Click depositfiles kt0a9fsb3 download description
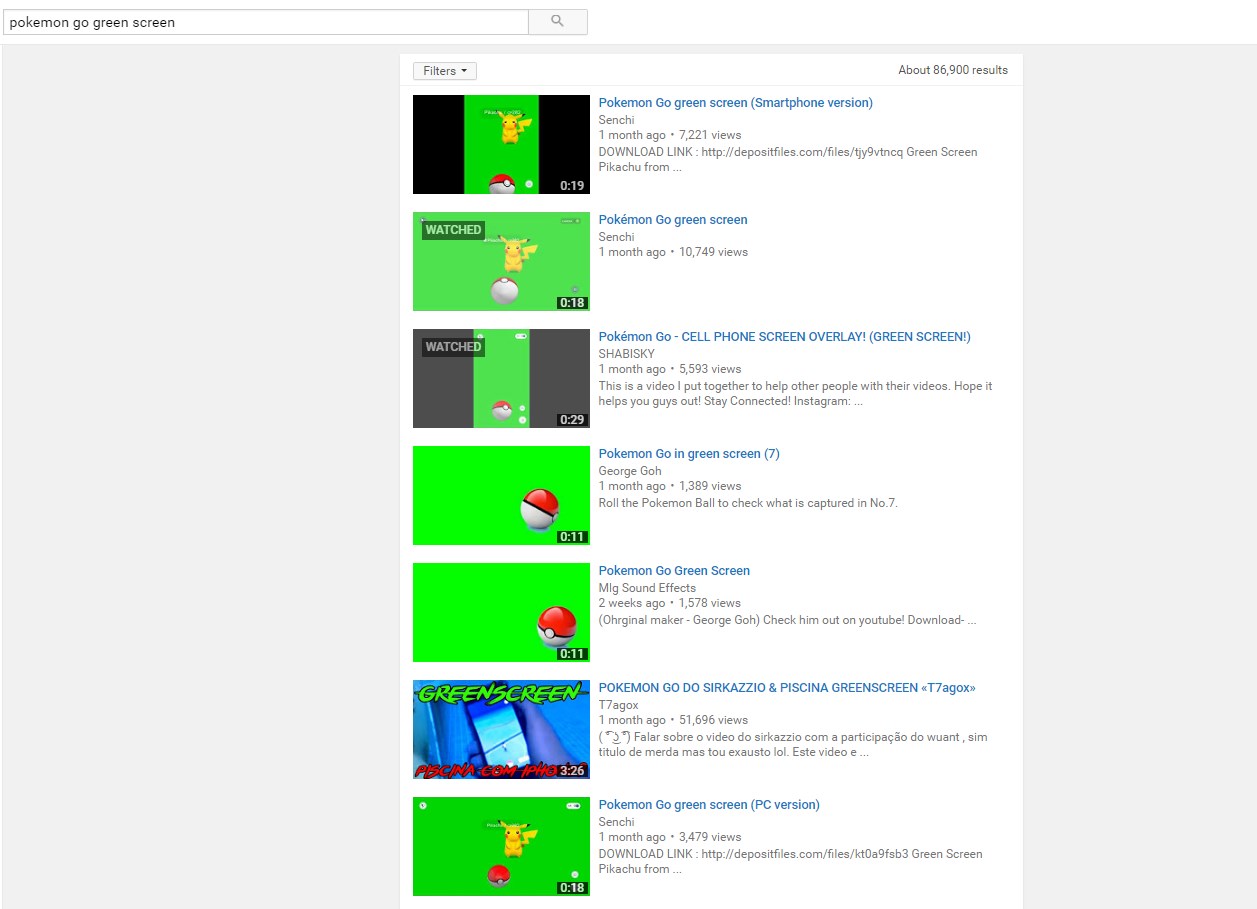 (x=791, y=862)
